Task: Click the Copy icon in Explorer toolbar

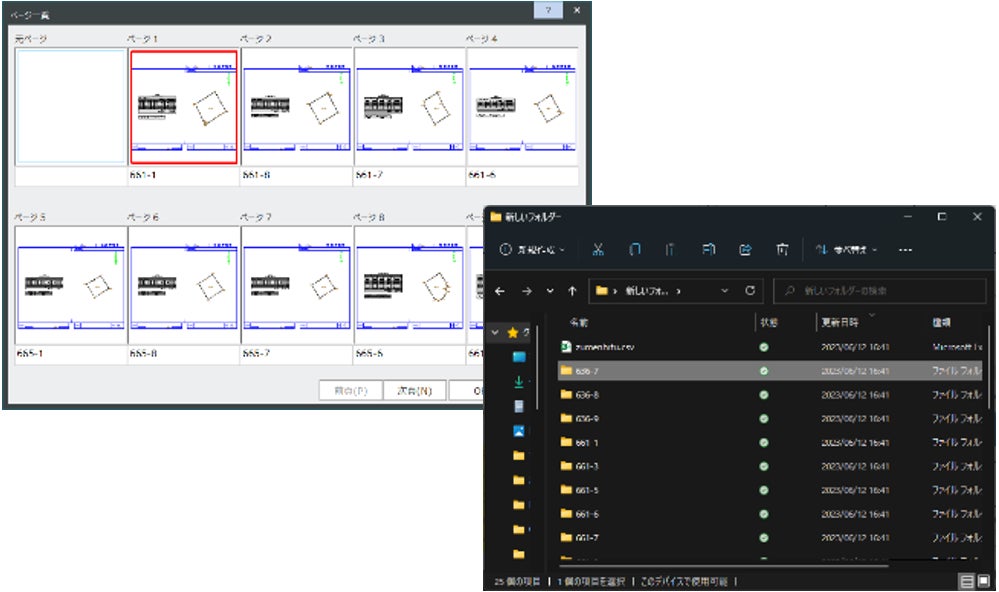Action: (x=635, y=250)
